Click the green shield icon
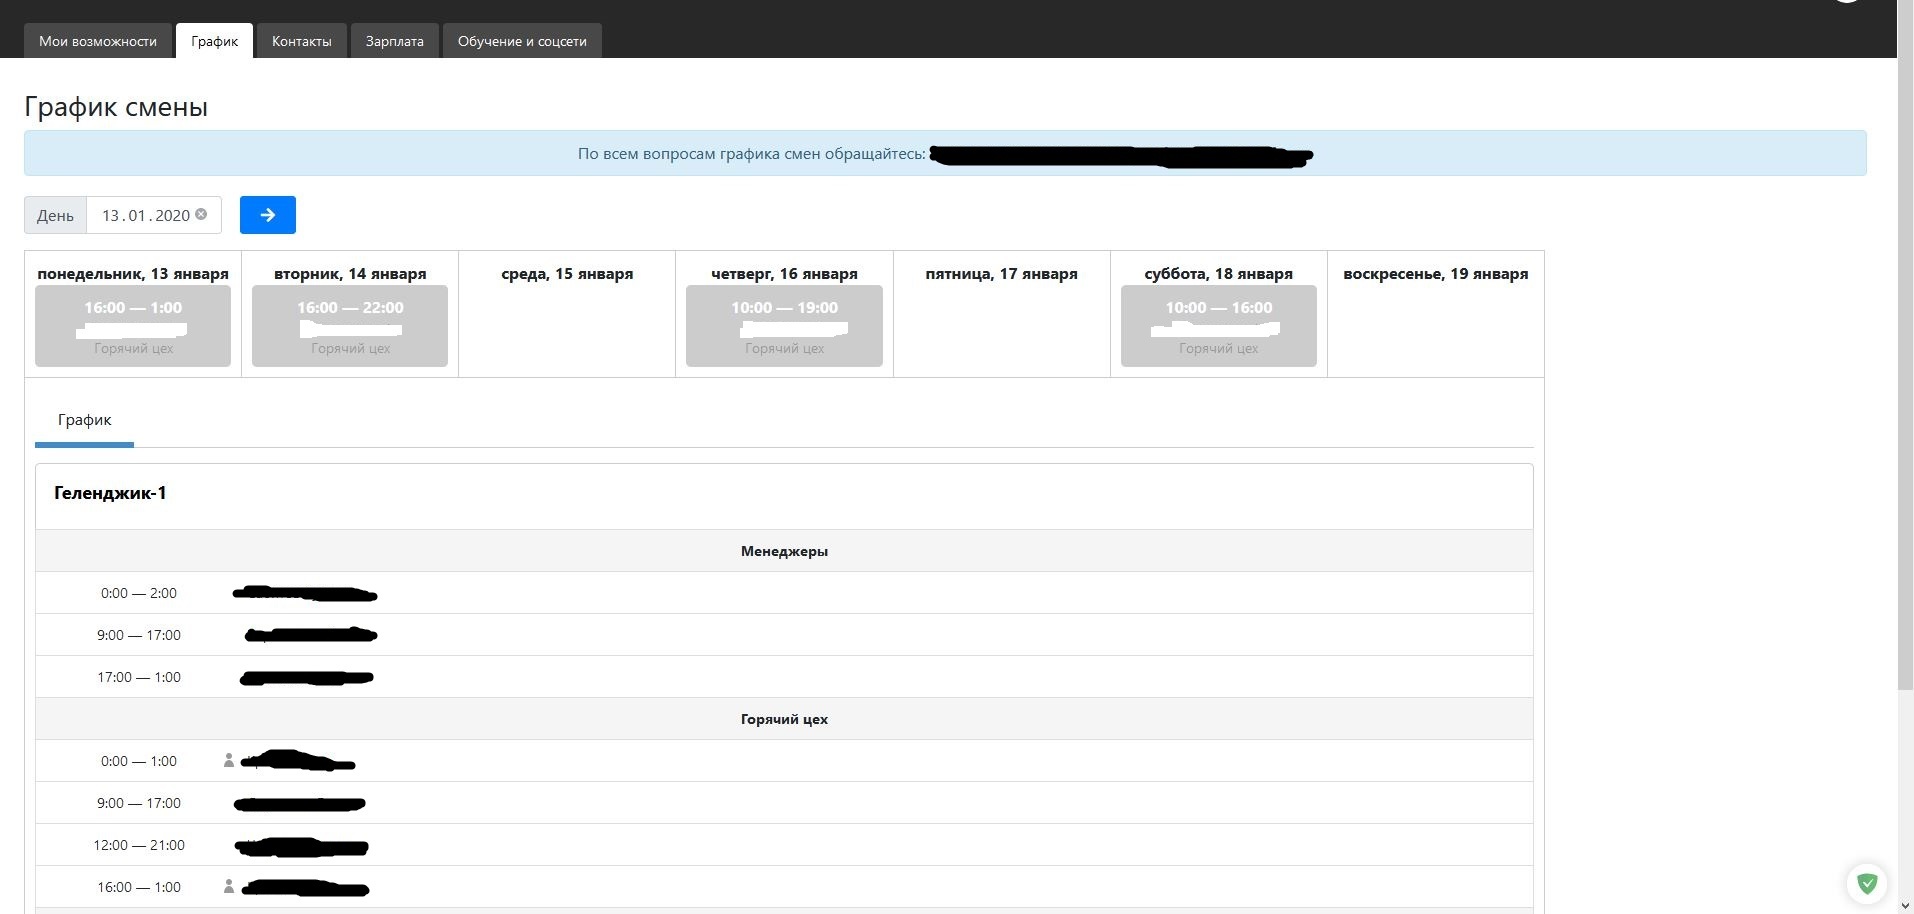1914x914 pixels. point(1867,883)
